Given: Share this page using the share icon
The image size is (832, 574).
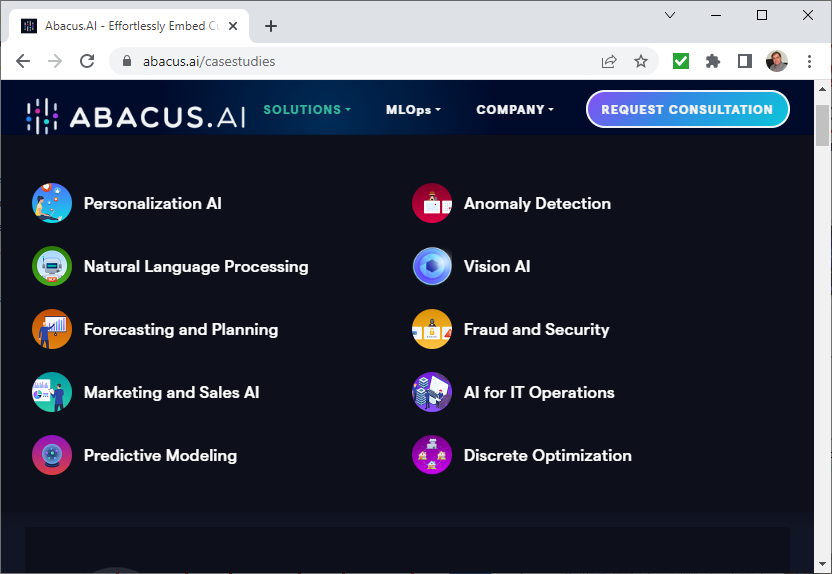Looking at the screenshot, I should (609, 62).
